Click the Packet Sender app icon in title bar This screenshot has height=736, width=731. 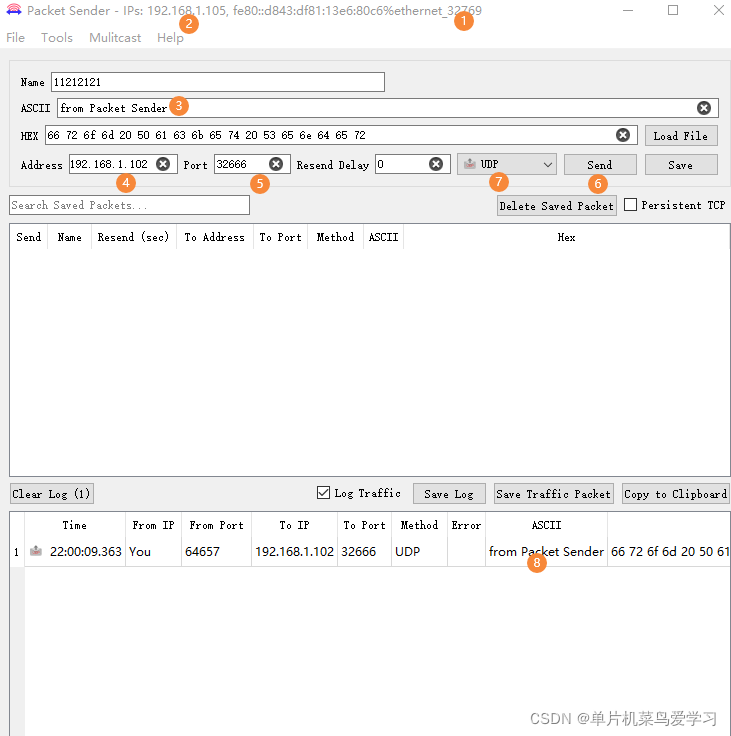click(x=14, y=10)
